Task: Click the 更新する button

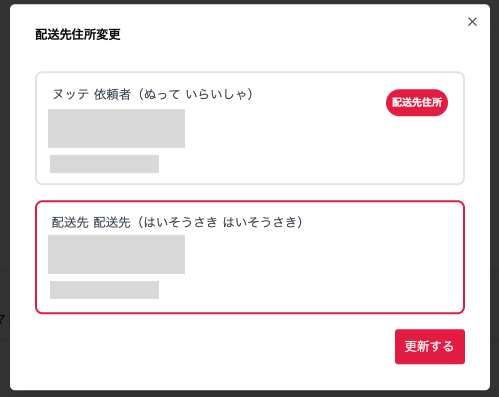Action: (x=430, y=346)
